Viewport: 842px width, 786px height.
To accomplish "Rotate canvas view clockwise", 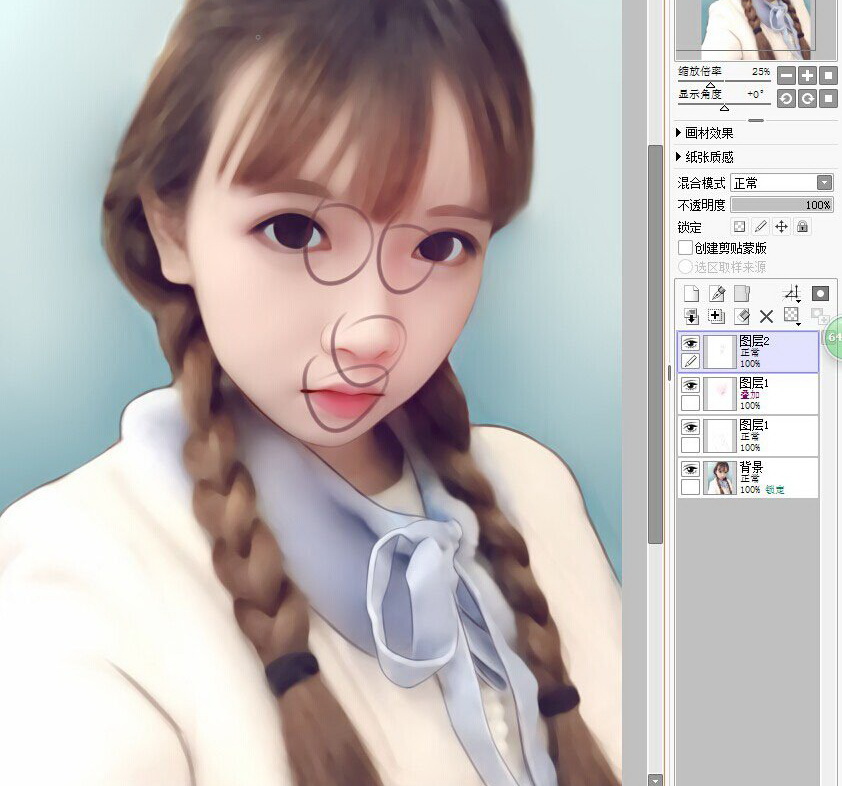I will 807,99.
